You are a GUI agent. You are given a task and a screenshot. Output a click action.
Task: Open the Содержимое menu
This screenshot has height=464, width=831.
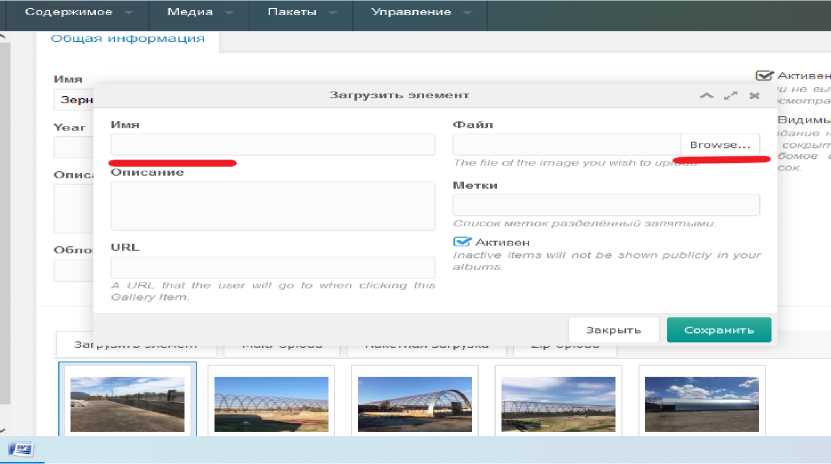pyautogui.click(x=68, y=12)
